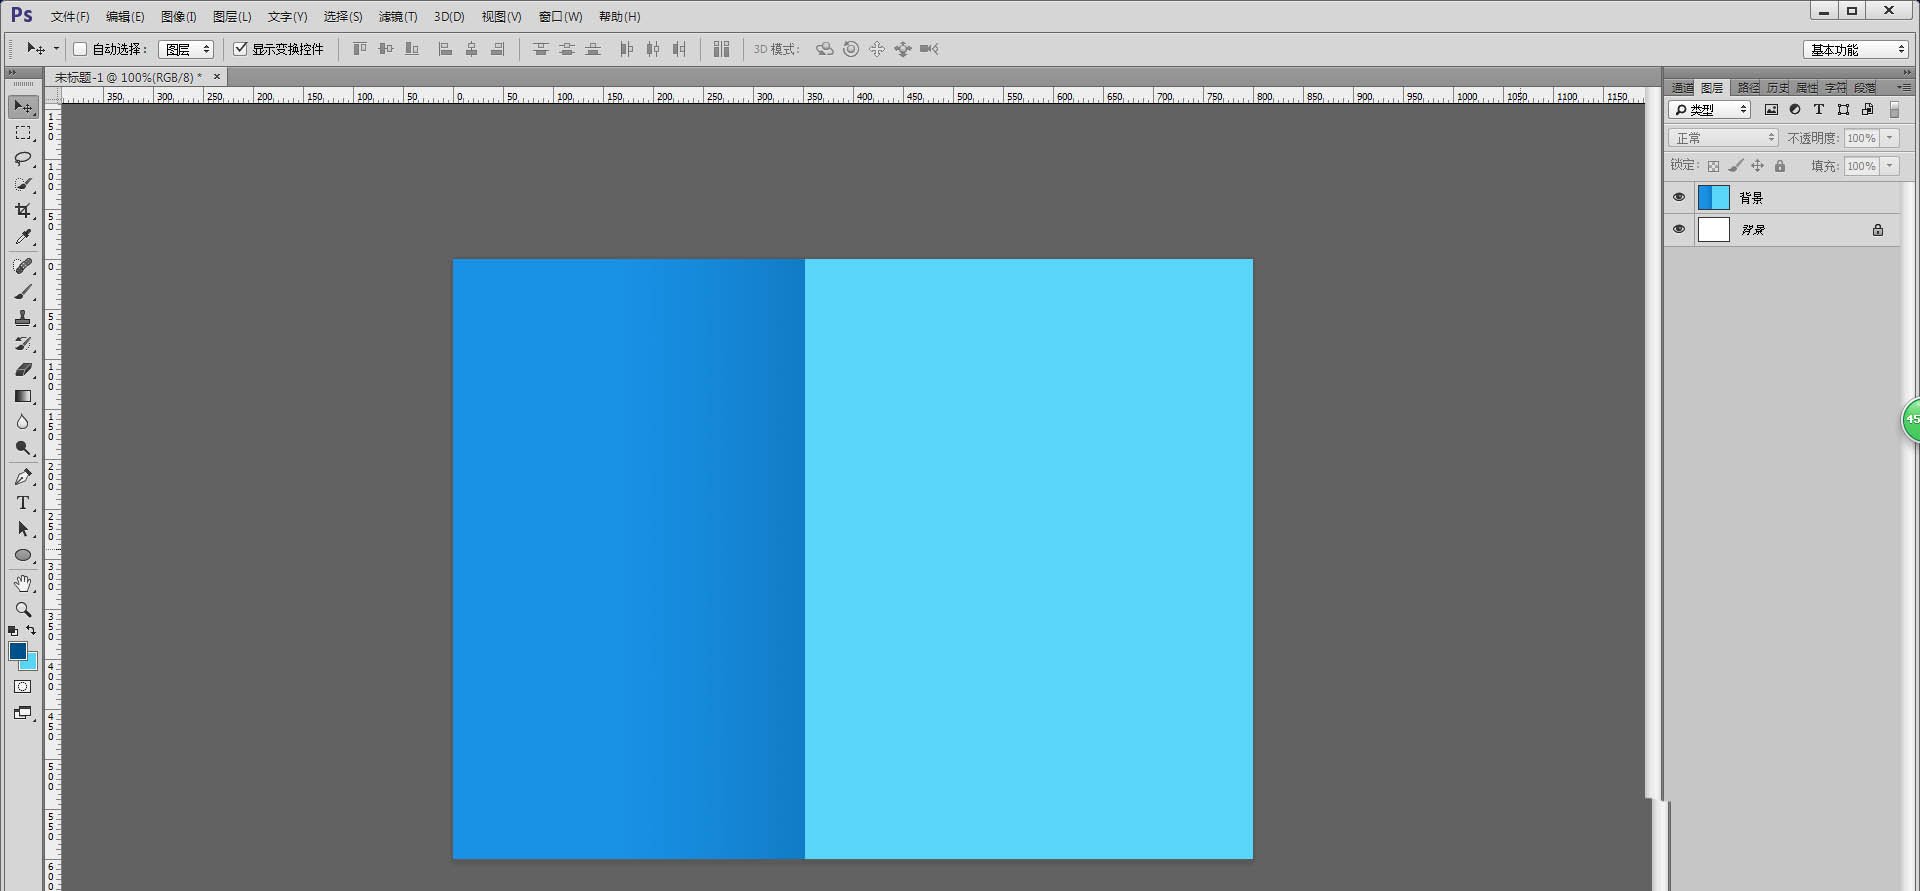Click the align left edges icon
This screenshot has width=1920, height=891.
445,49
